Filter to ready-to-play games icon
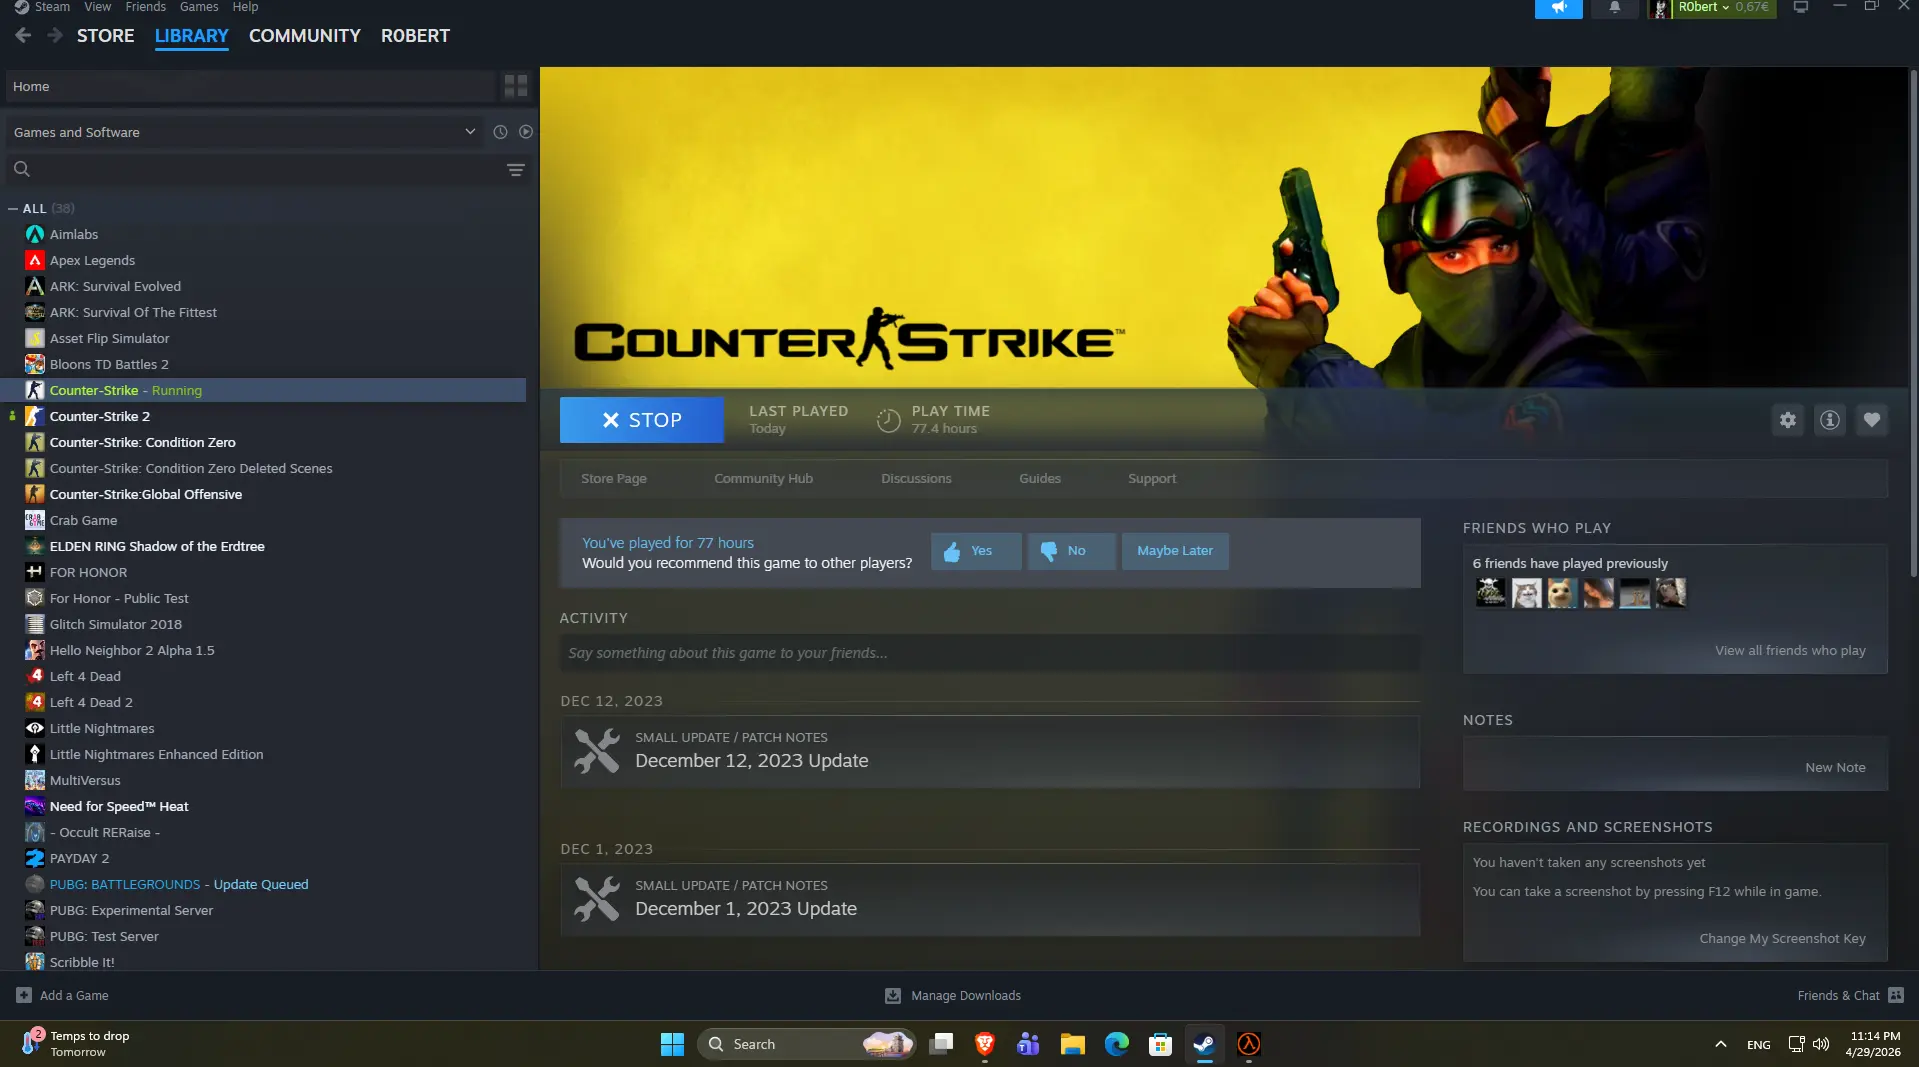The height and width of the screenshot is (1067, 1919). click(x=526, y=132)
